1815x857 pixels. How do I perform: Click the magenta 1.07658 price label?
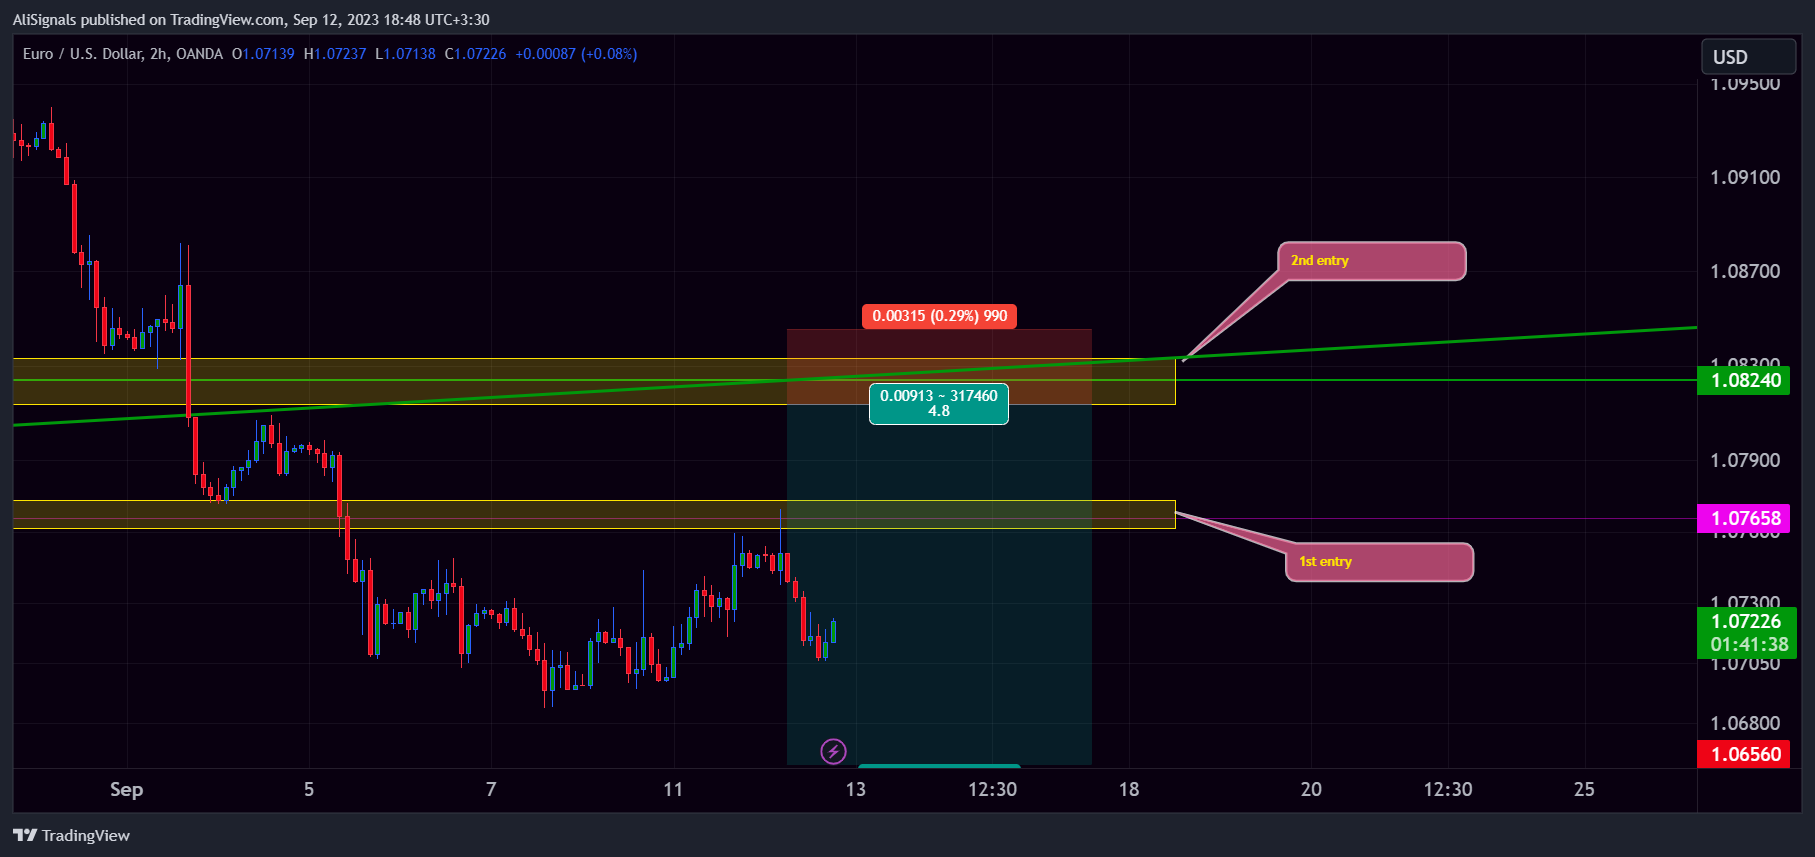1746,518
